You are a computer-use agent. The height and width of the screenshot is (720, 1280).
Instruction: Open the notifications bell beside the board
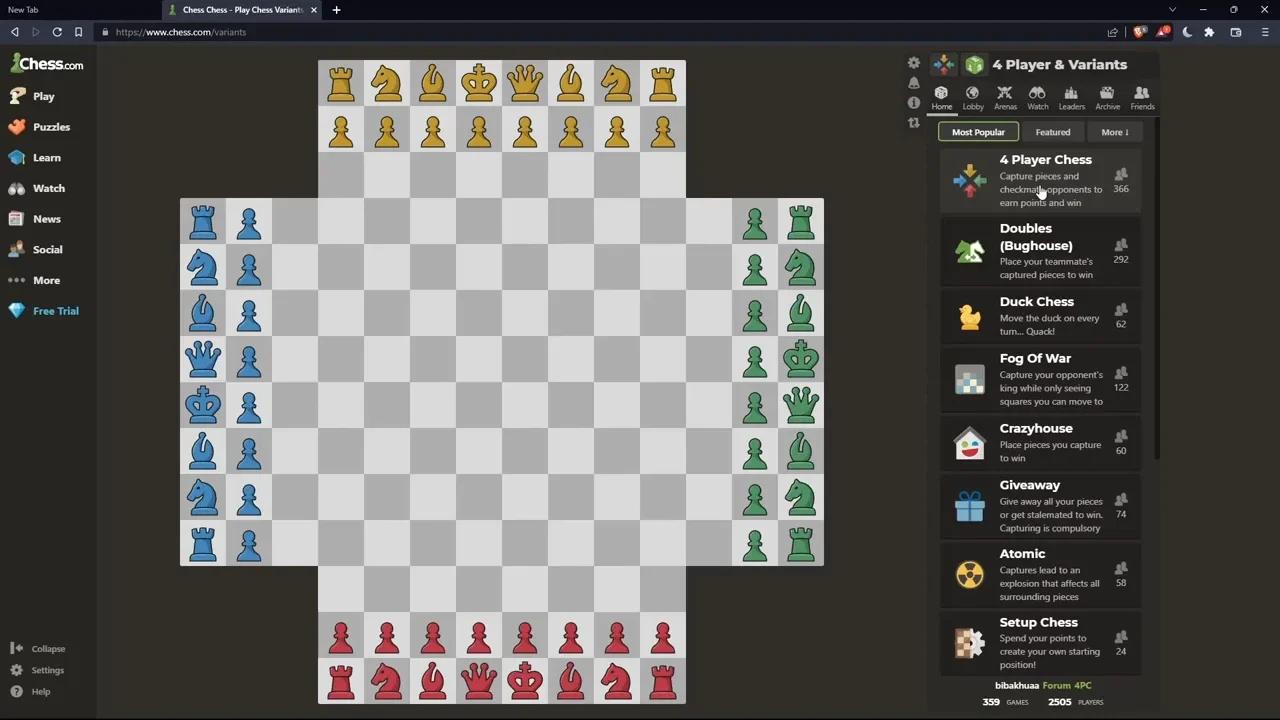pos(913,83)
